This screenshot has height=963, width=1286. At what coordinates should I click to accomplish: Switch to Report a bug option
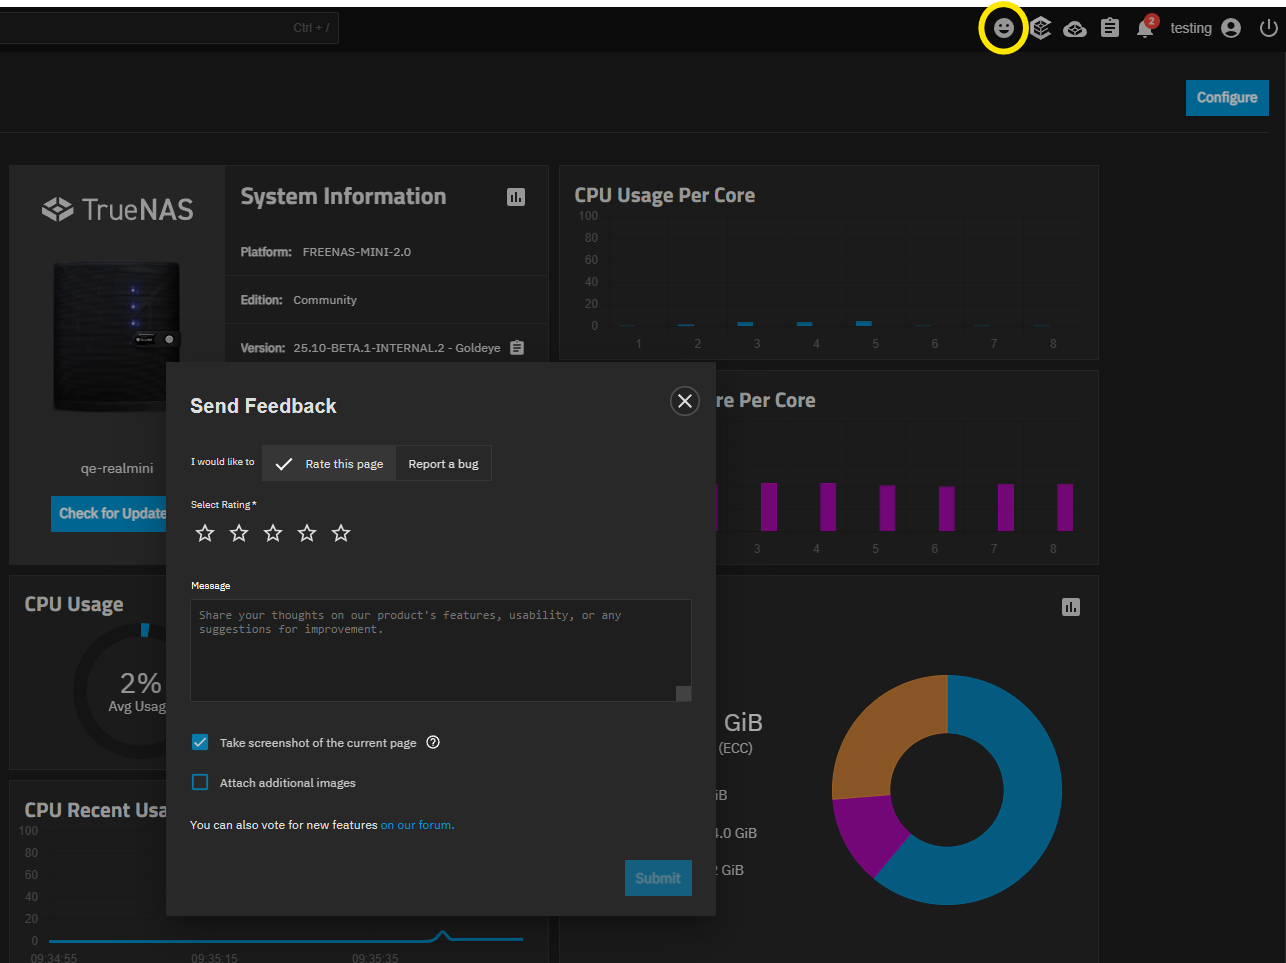[x=443, y=464]
